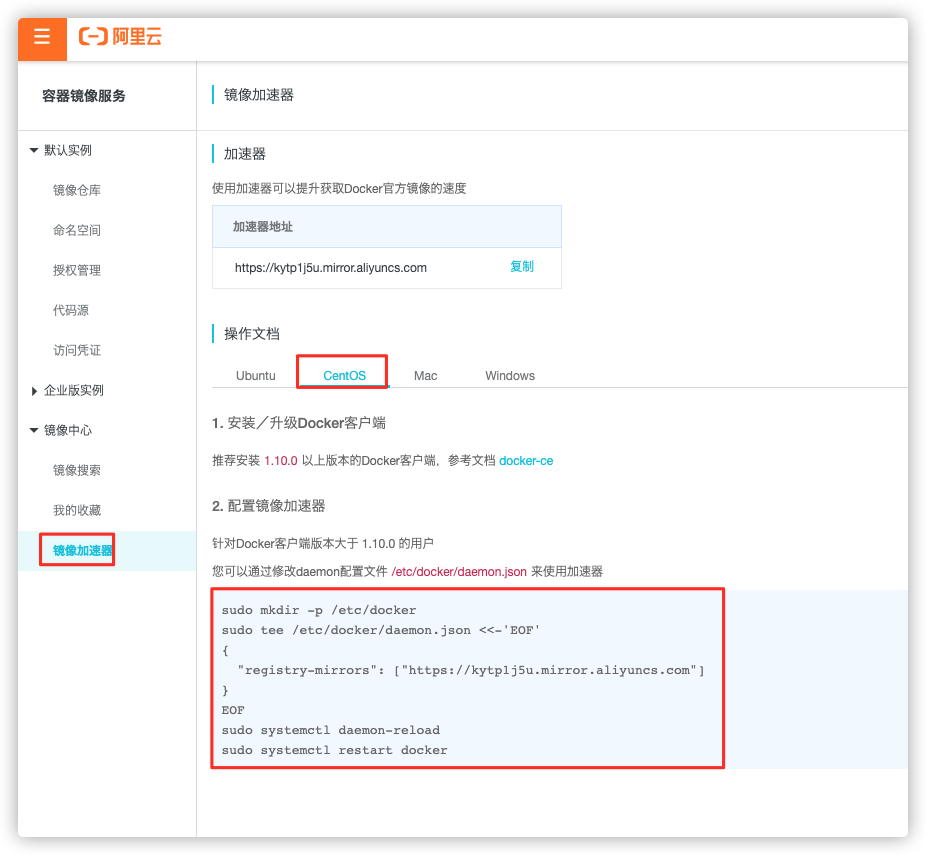Collapse the 默认实例 section
This screenshot has width=926, height=855.
point(34,151)
